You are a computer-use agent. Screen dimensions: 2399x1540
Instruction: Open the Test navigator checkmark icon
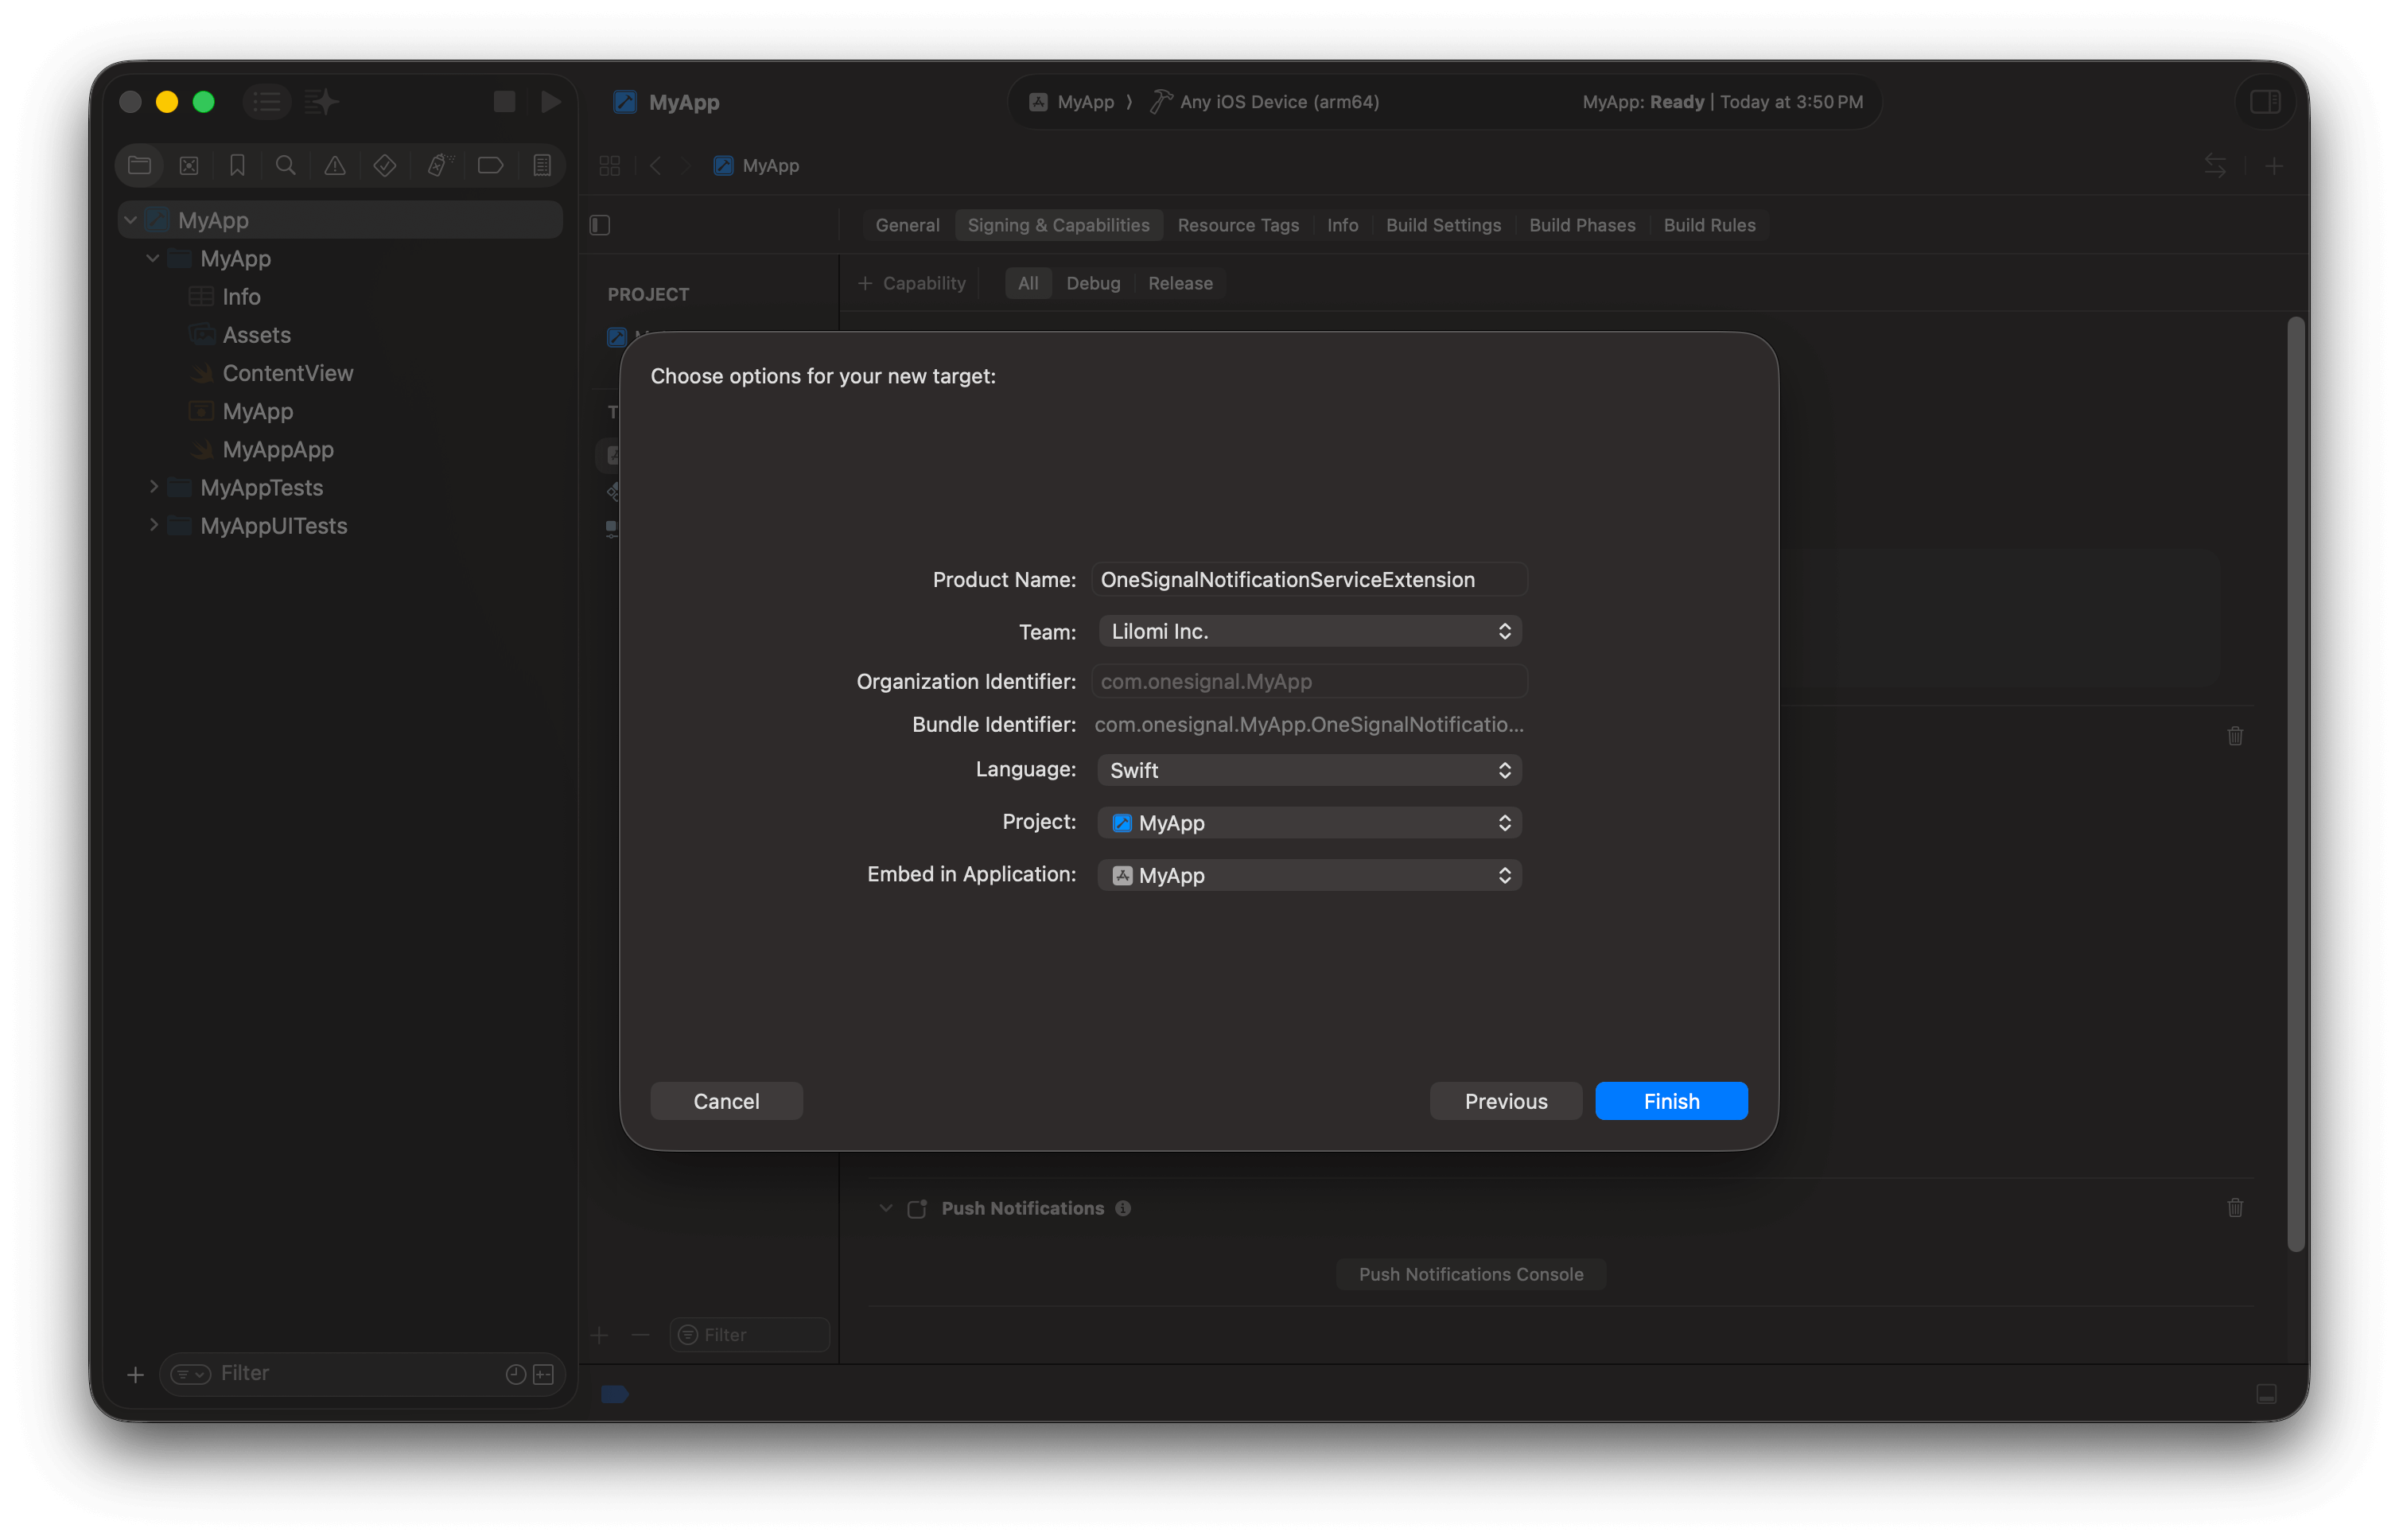point(384,165)
